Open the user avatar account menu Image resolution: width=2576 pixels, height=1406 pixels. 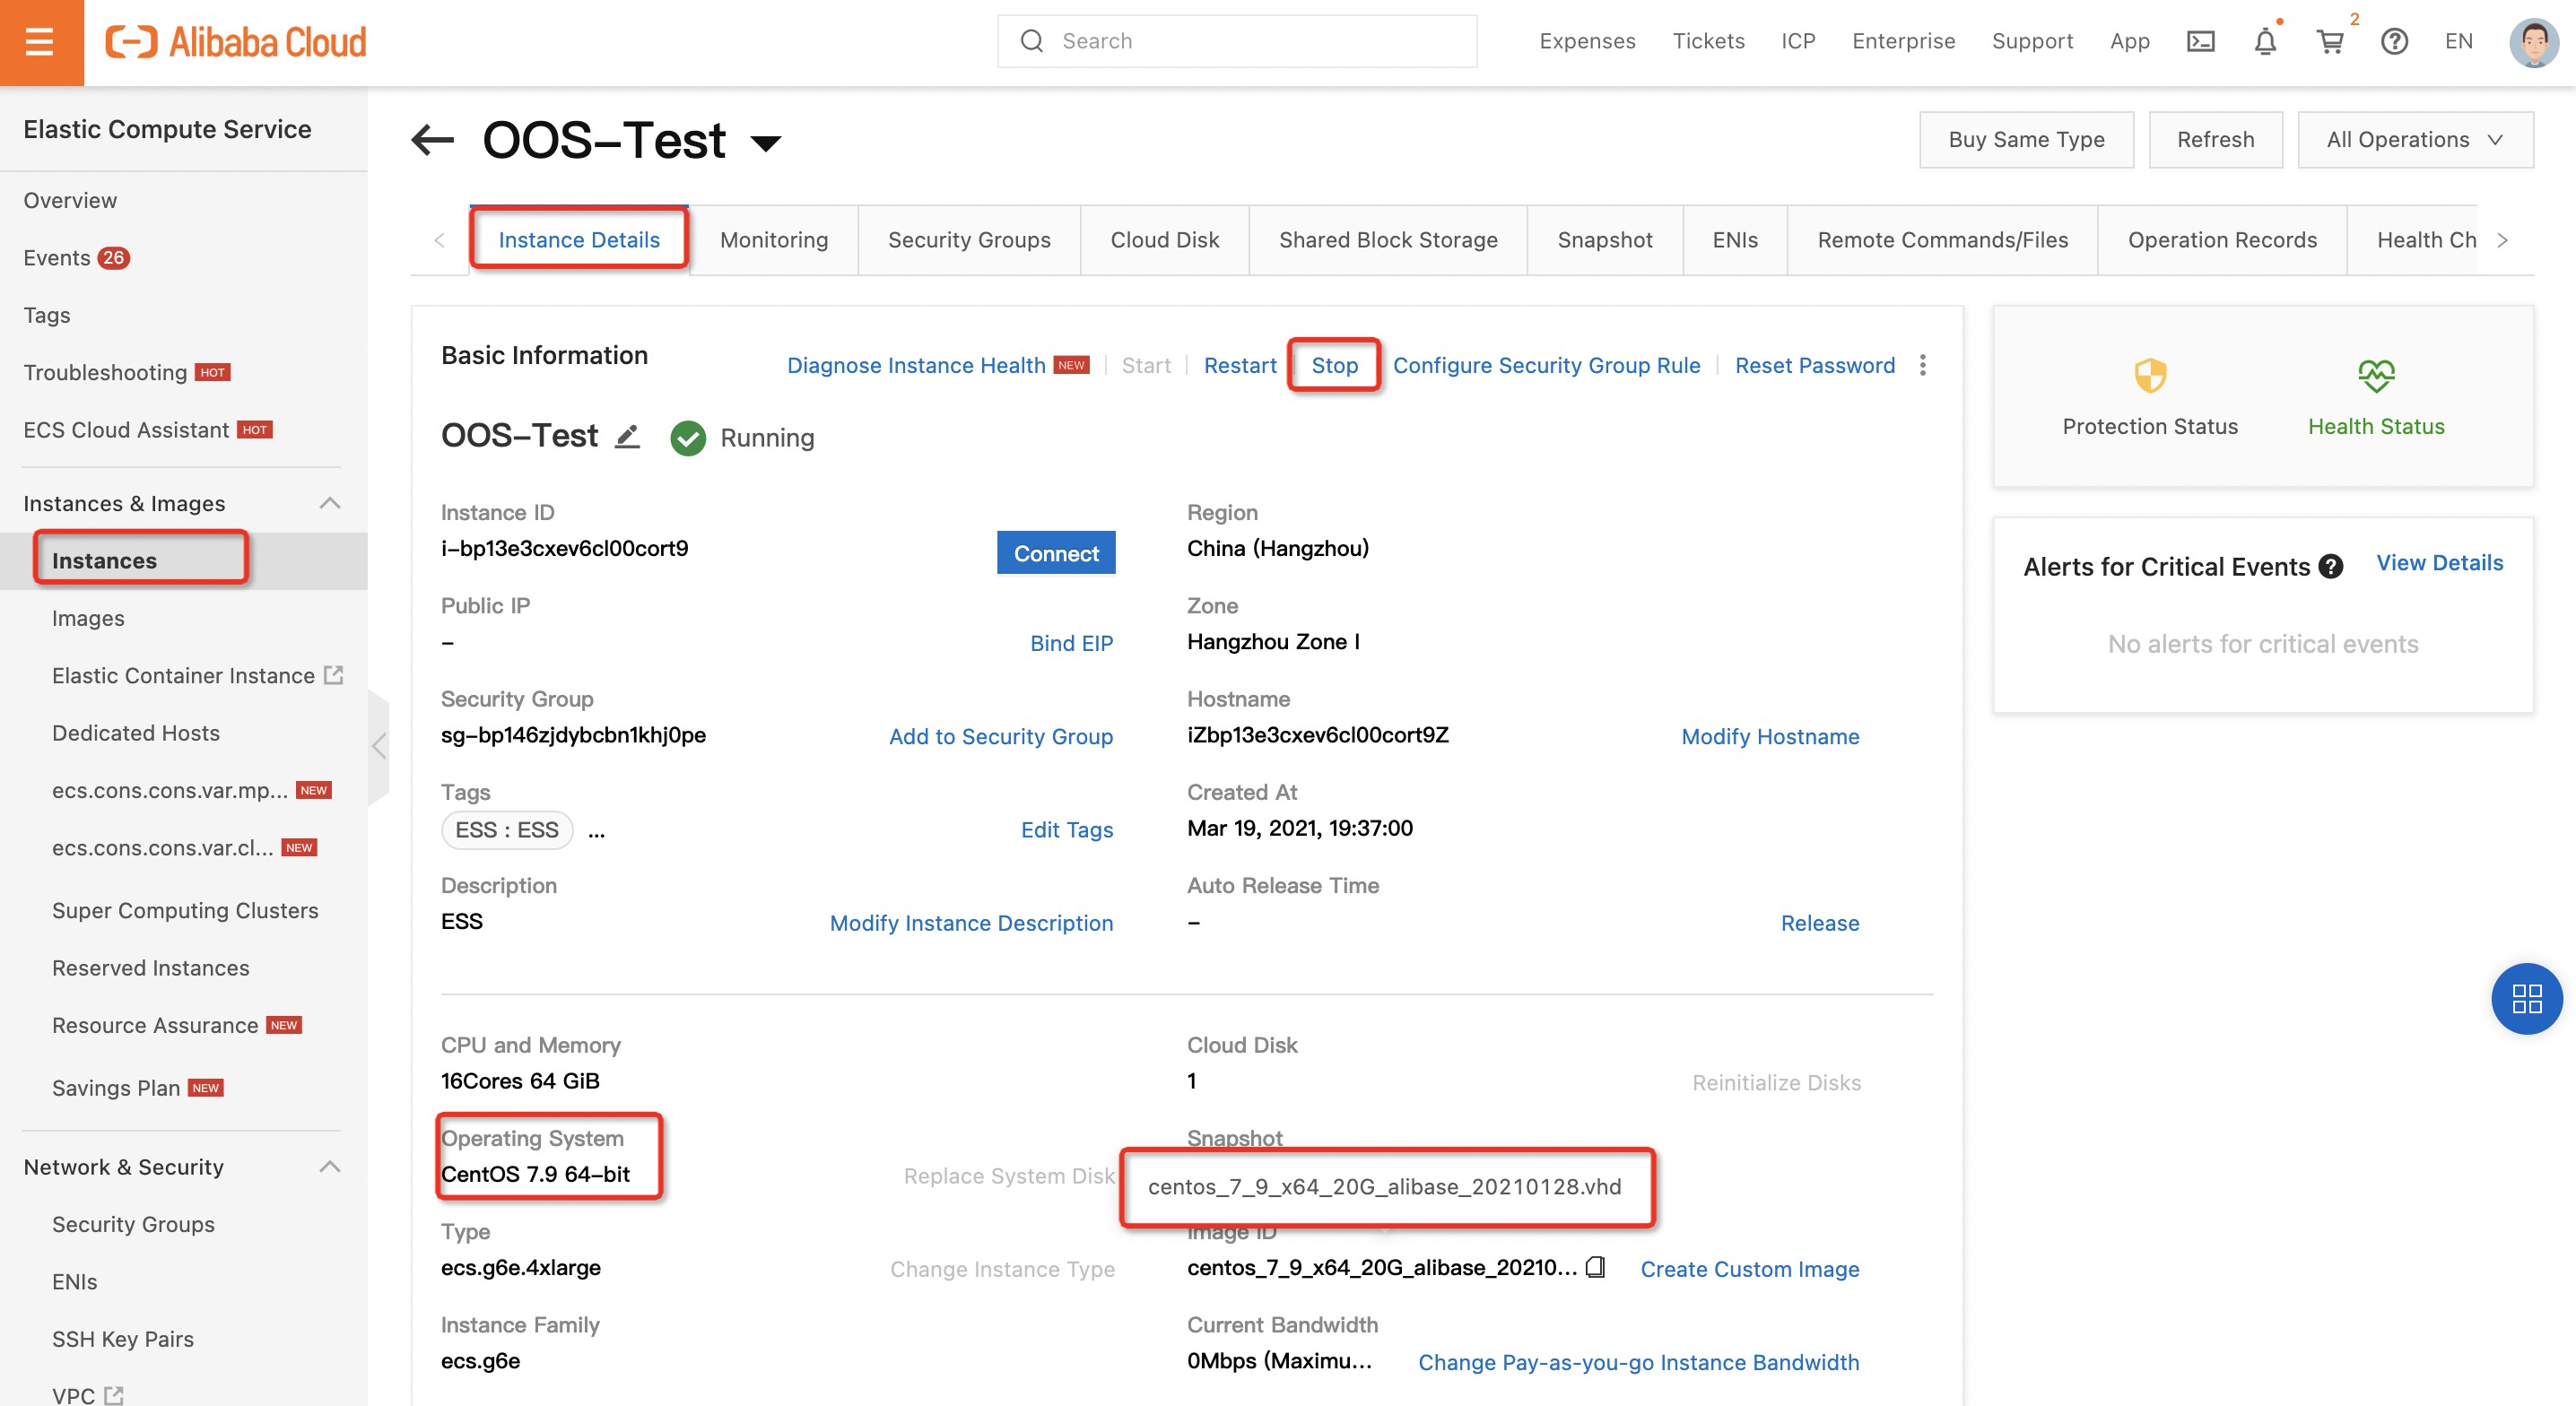2533,42
